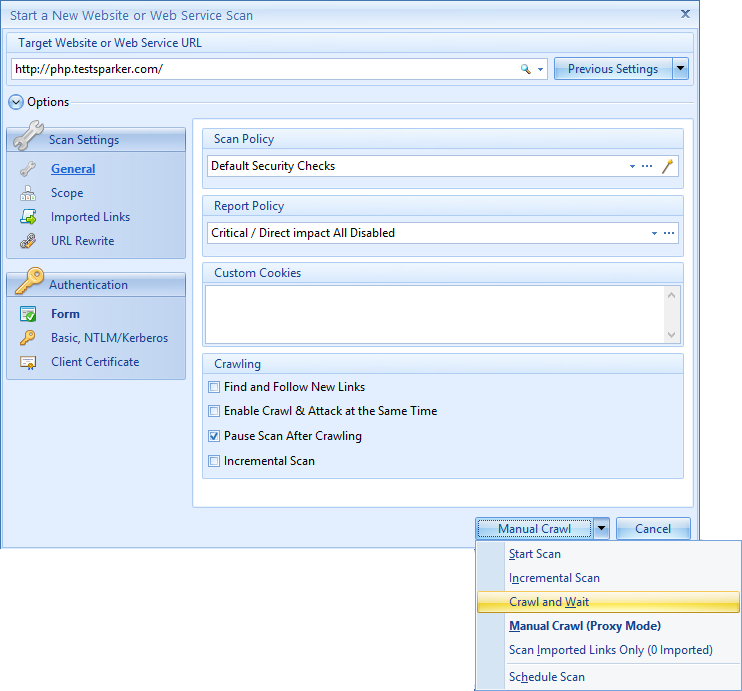Expand the Report Policy dropdown arrow
Viewport: 742px width, 691px height.
pos(654,233)
